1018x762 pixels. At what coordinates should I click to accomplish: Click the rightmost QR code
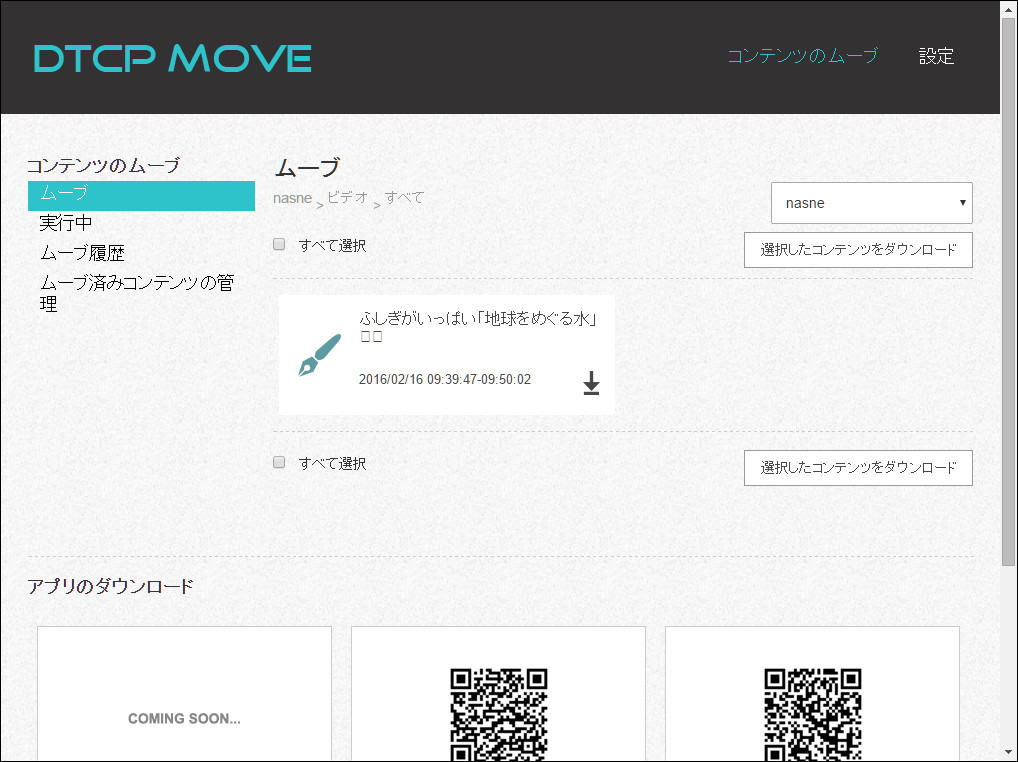[x=812, y=715]
